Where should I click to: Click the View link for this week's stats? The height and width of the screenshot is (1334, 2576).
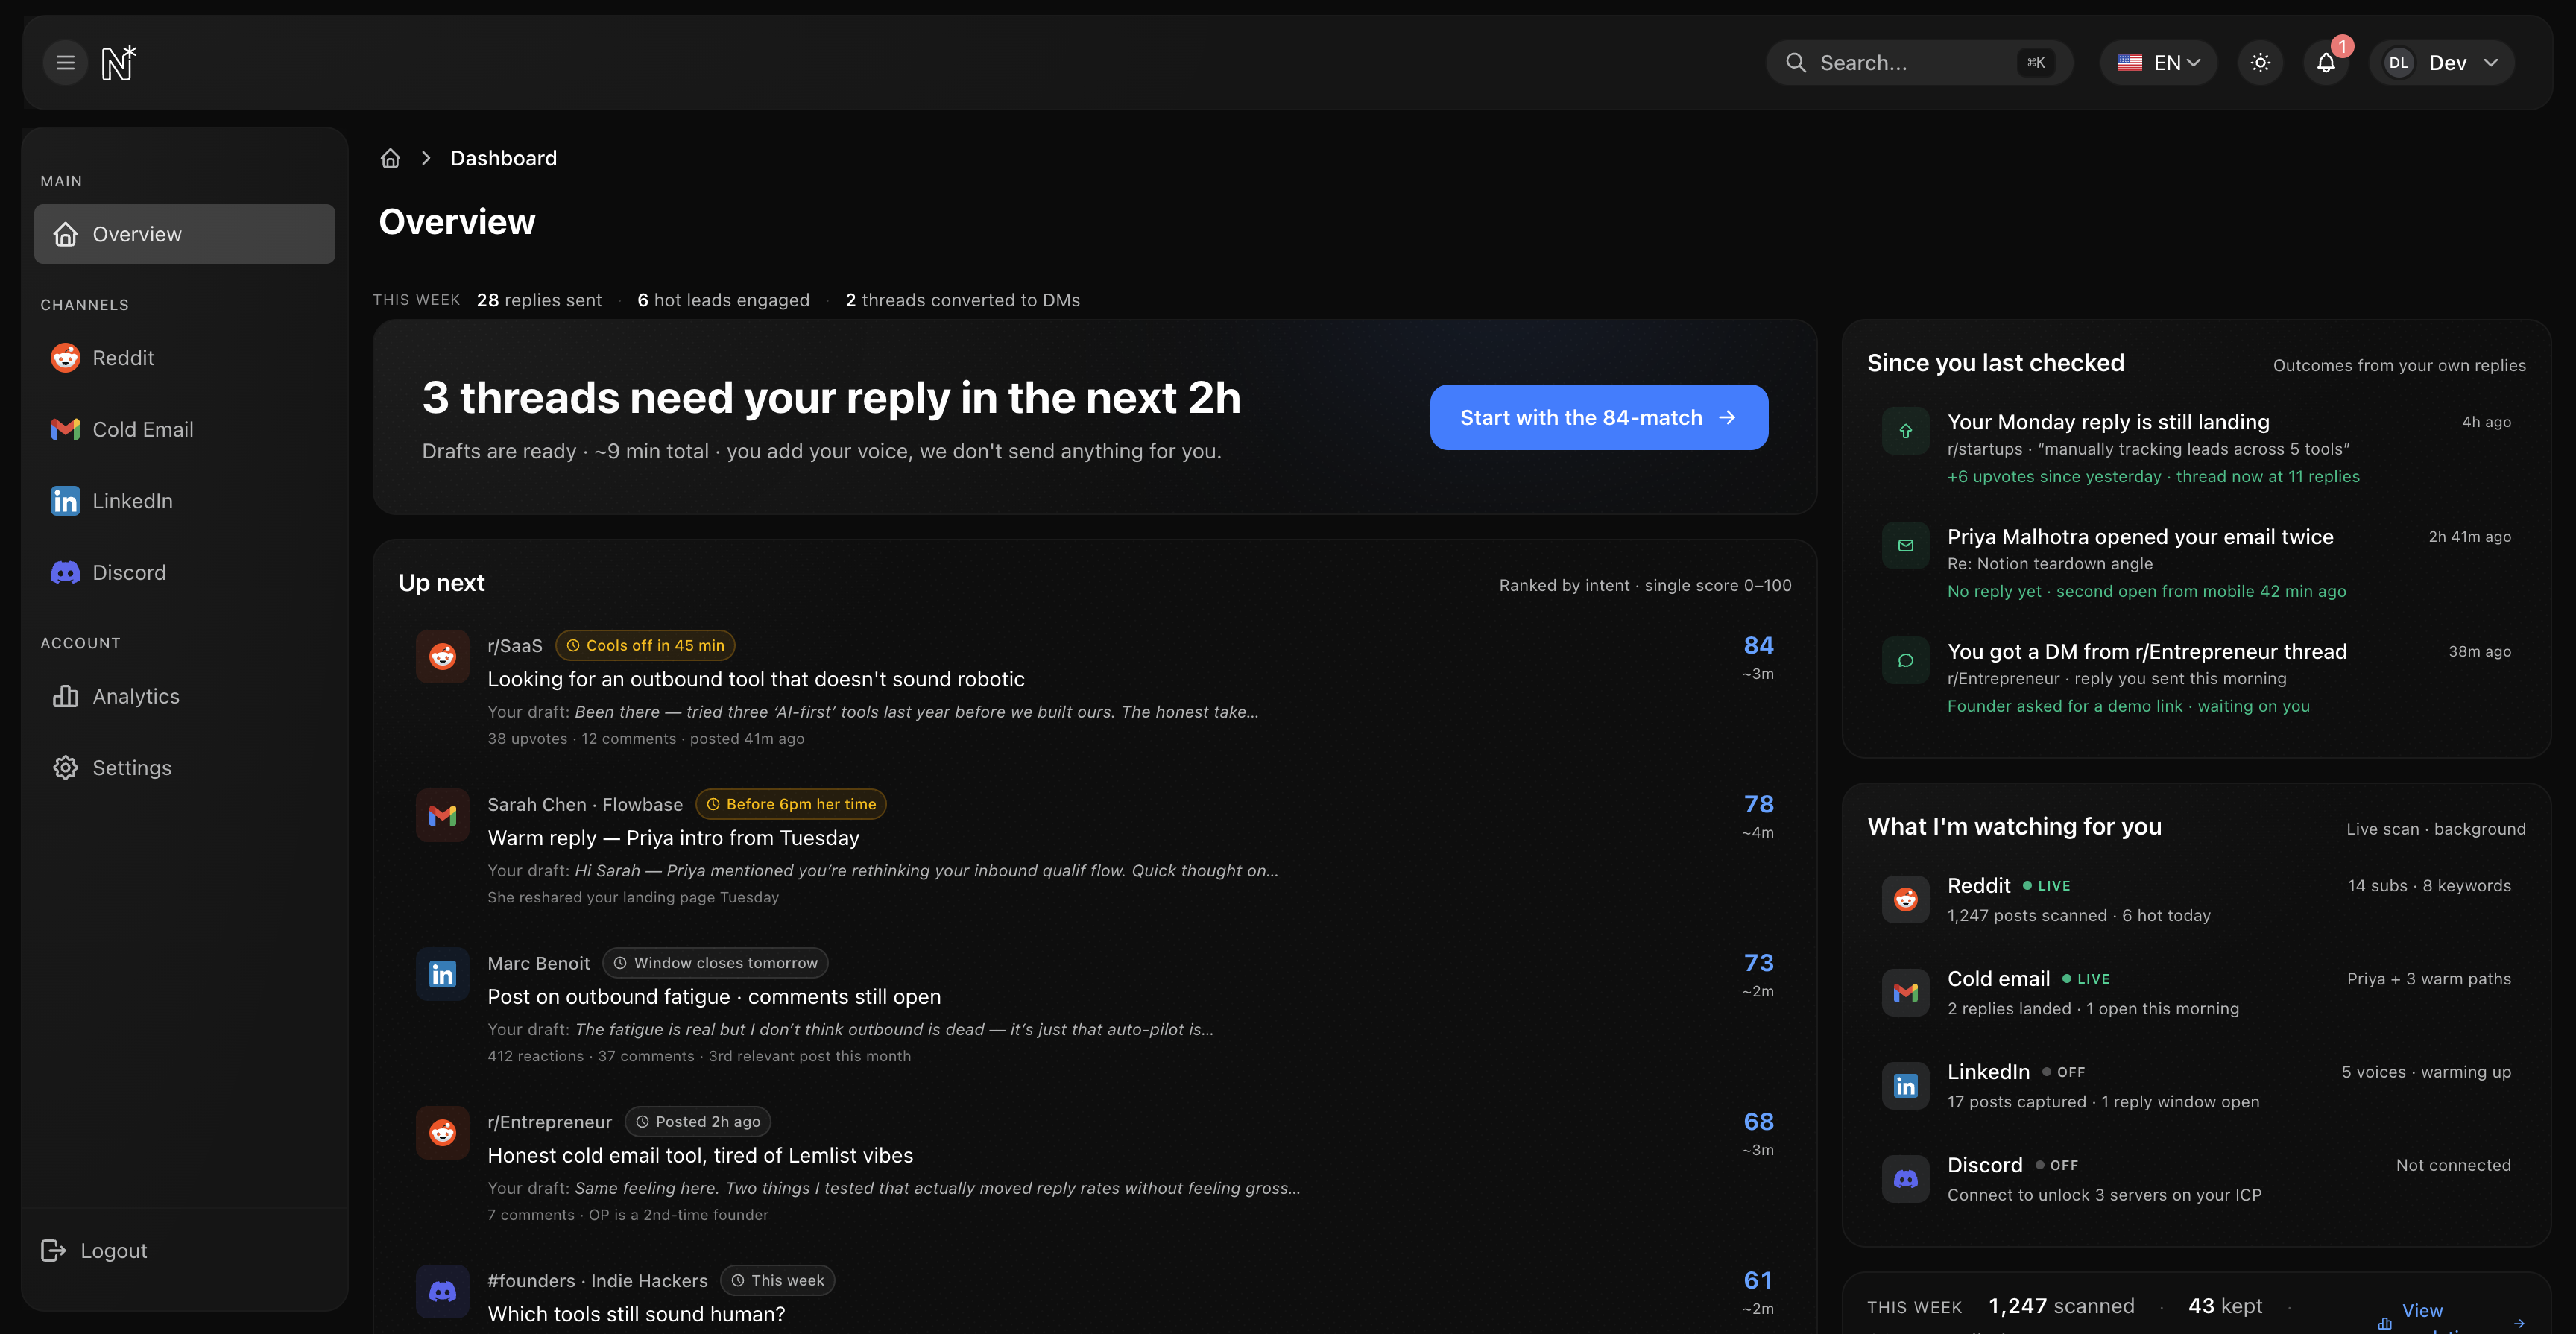(2421, 1310)
